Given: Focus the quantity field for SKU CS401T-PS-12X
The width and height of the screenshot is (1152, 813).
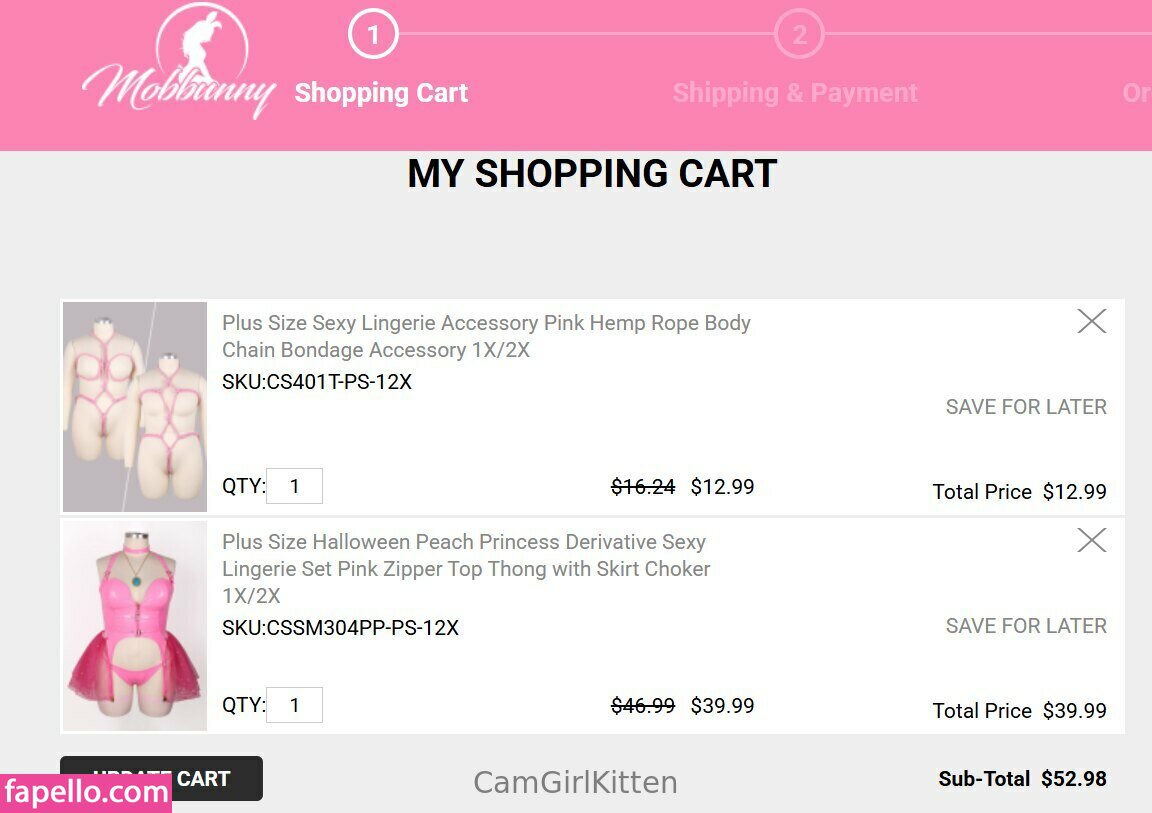Looking at the screenshot, I should [294, 486].
